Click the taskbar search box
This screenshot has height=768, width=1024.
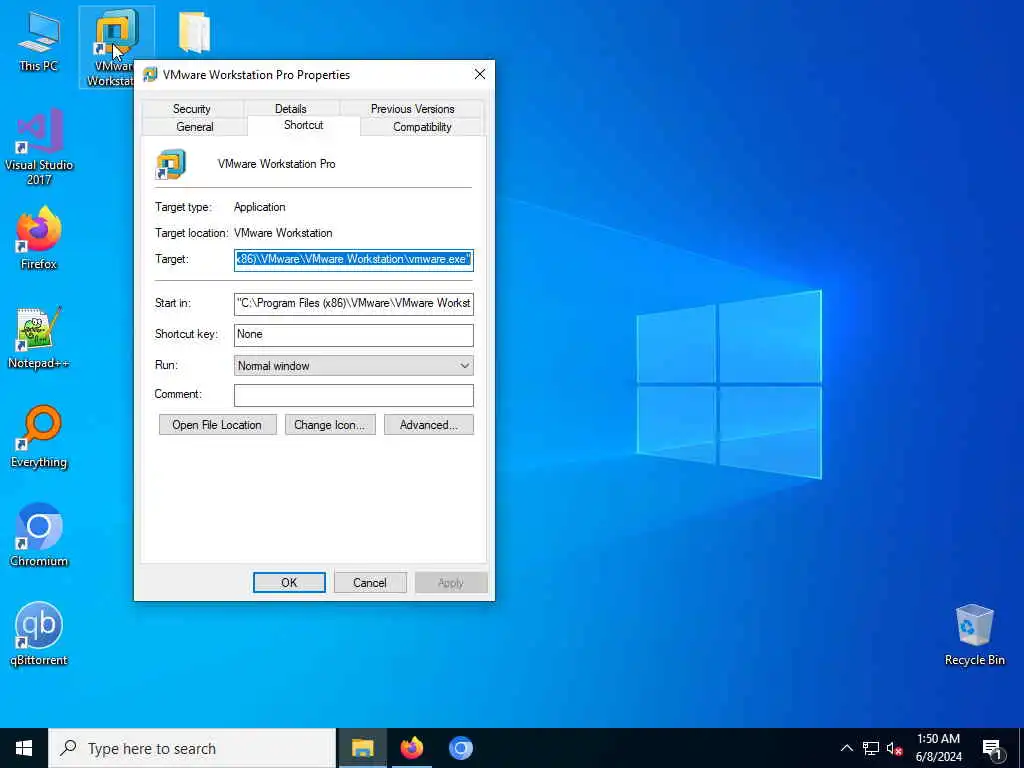tap(192, 748)
